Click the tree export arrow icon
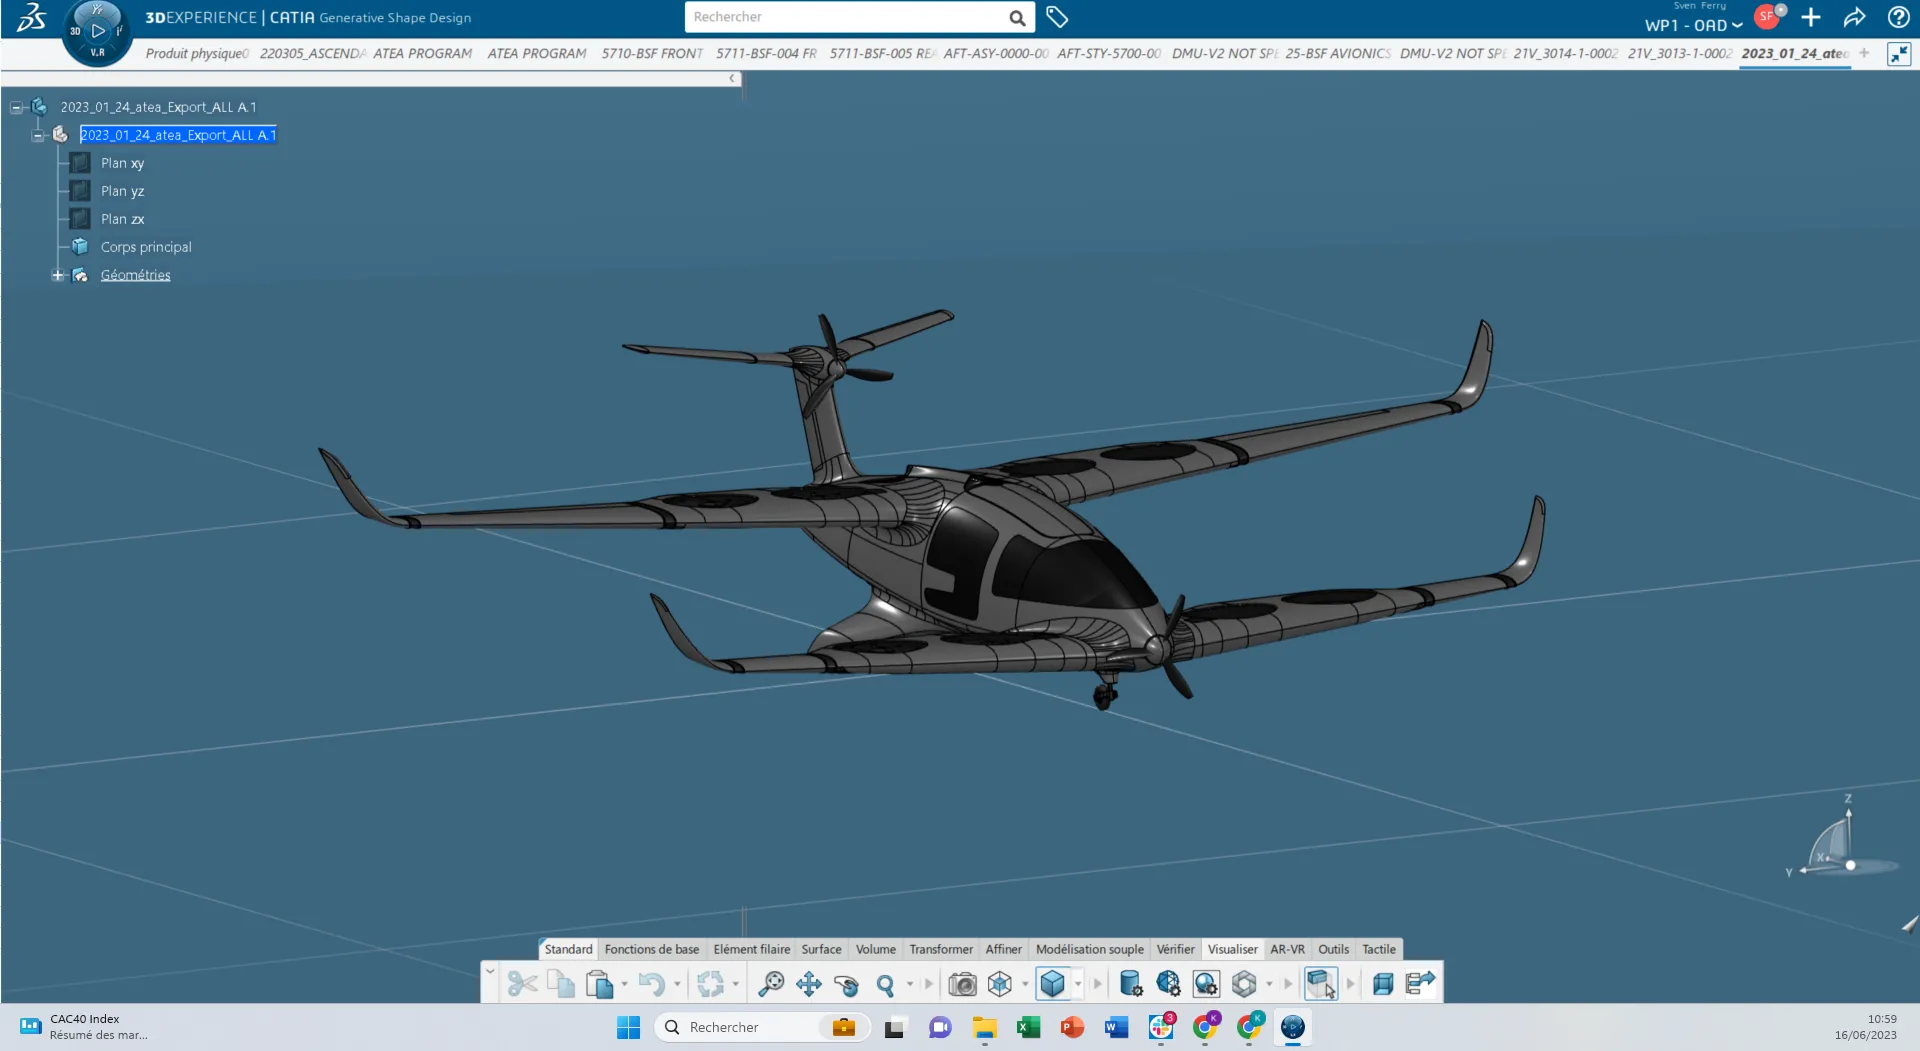The height and width of the screenshot is (1051, 1920). click(1420, 984)
